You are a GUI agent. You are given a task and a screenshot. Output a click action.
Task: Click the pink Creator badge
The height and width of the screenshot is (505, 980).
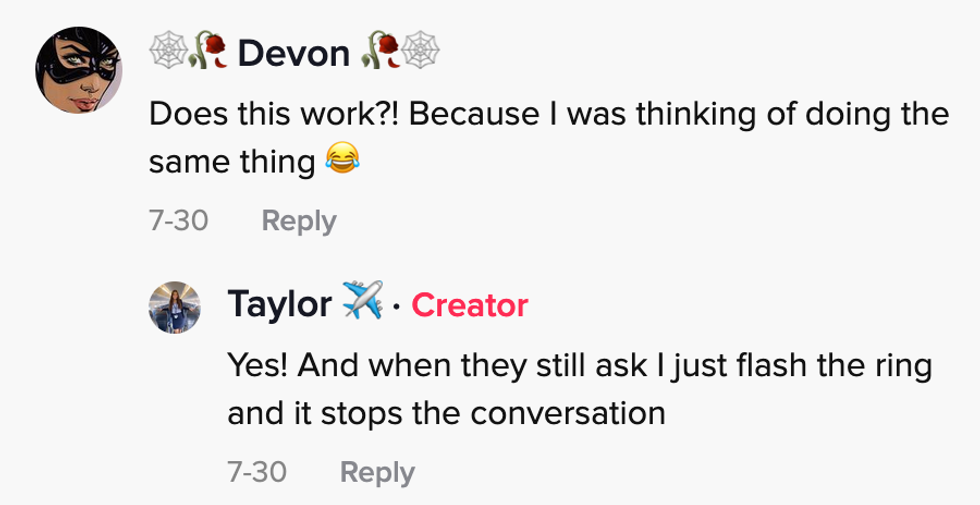tap(469, 305)
